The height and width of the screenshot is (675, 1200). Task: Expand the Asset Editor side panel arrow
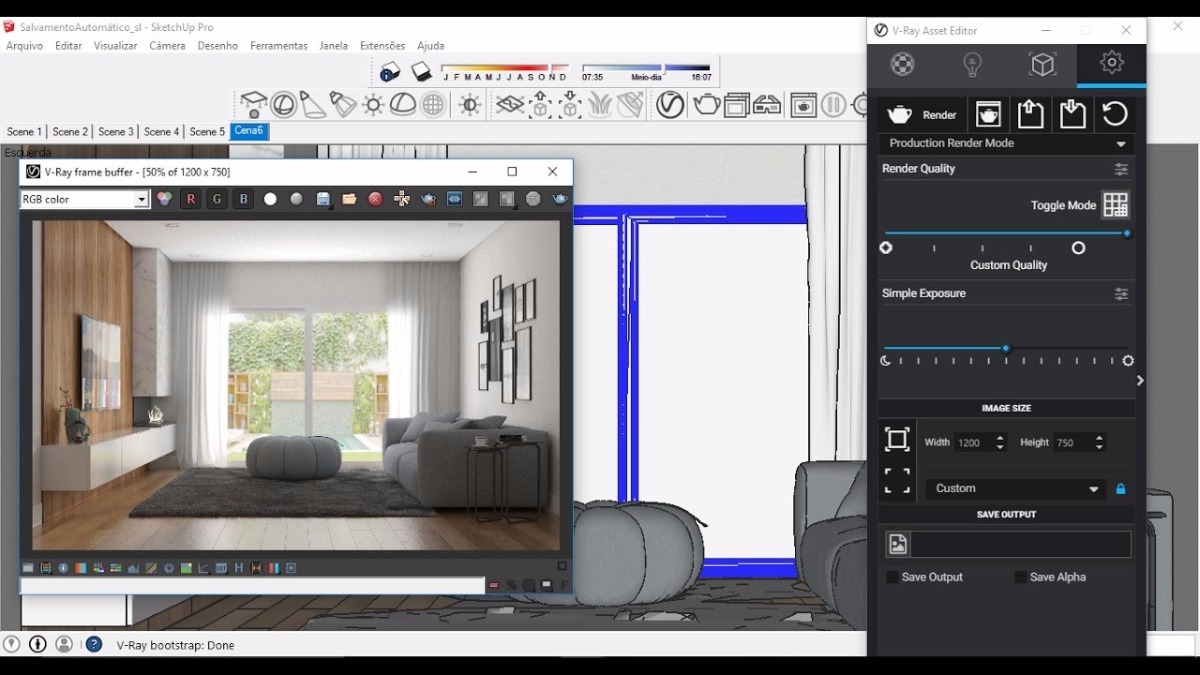click(x=1140, y=380)
